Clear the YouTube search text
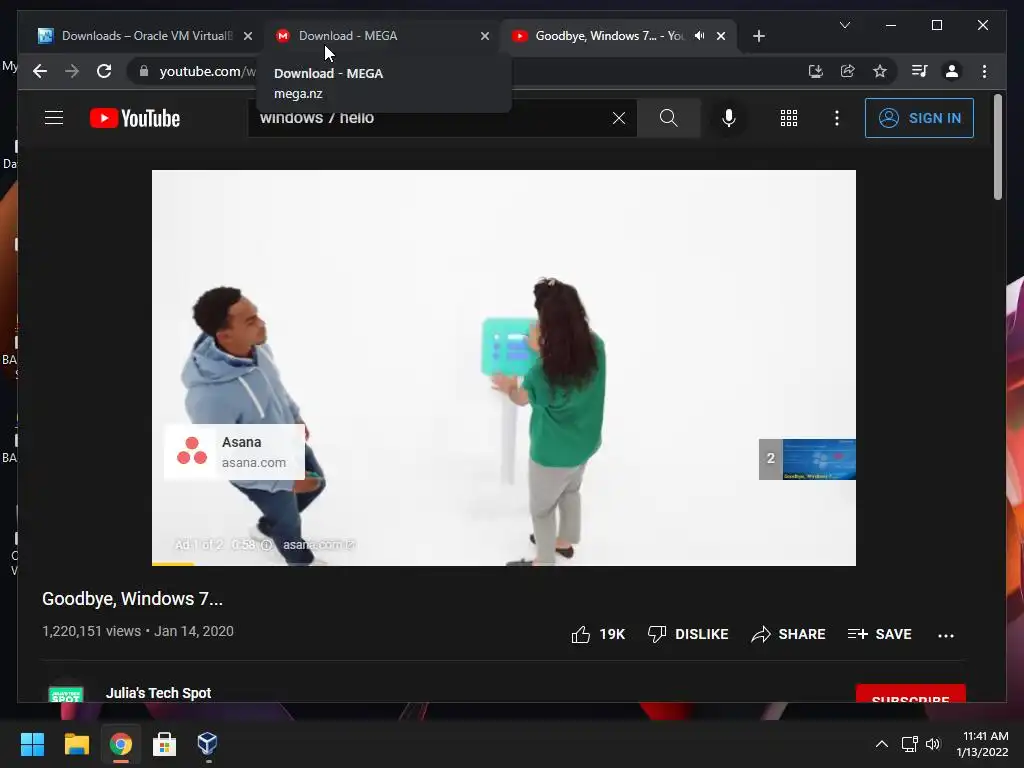The image size is (1024, 768). tap(619, 118)
